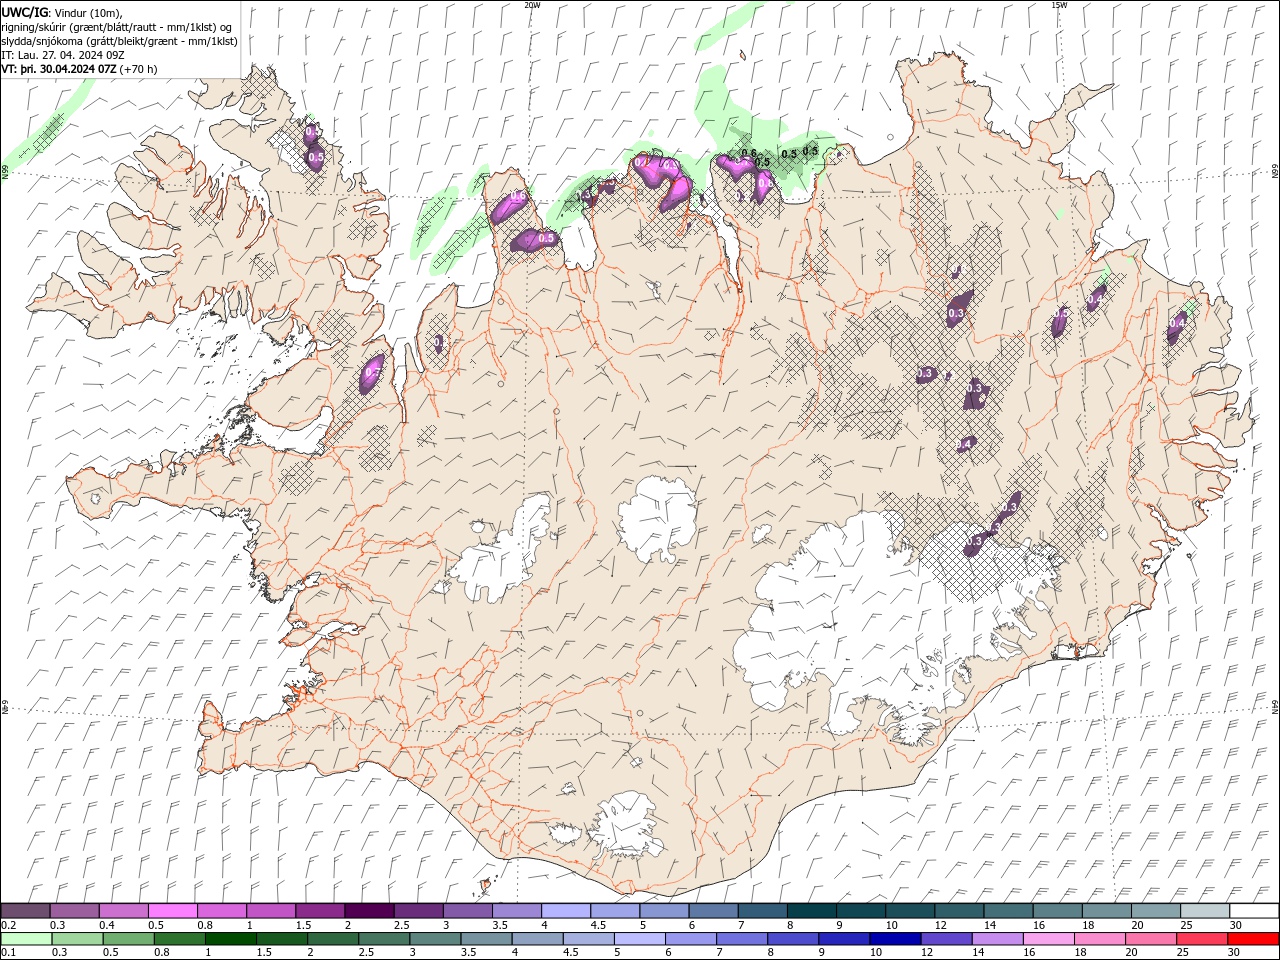Pick the green 0.8 rain legend swatch

[180, 938]
